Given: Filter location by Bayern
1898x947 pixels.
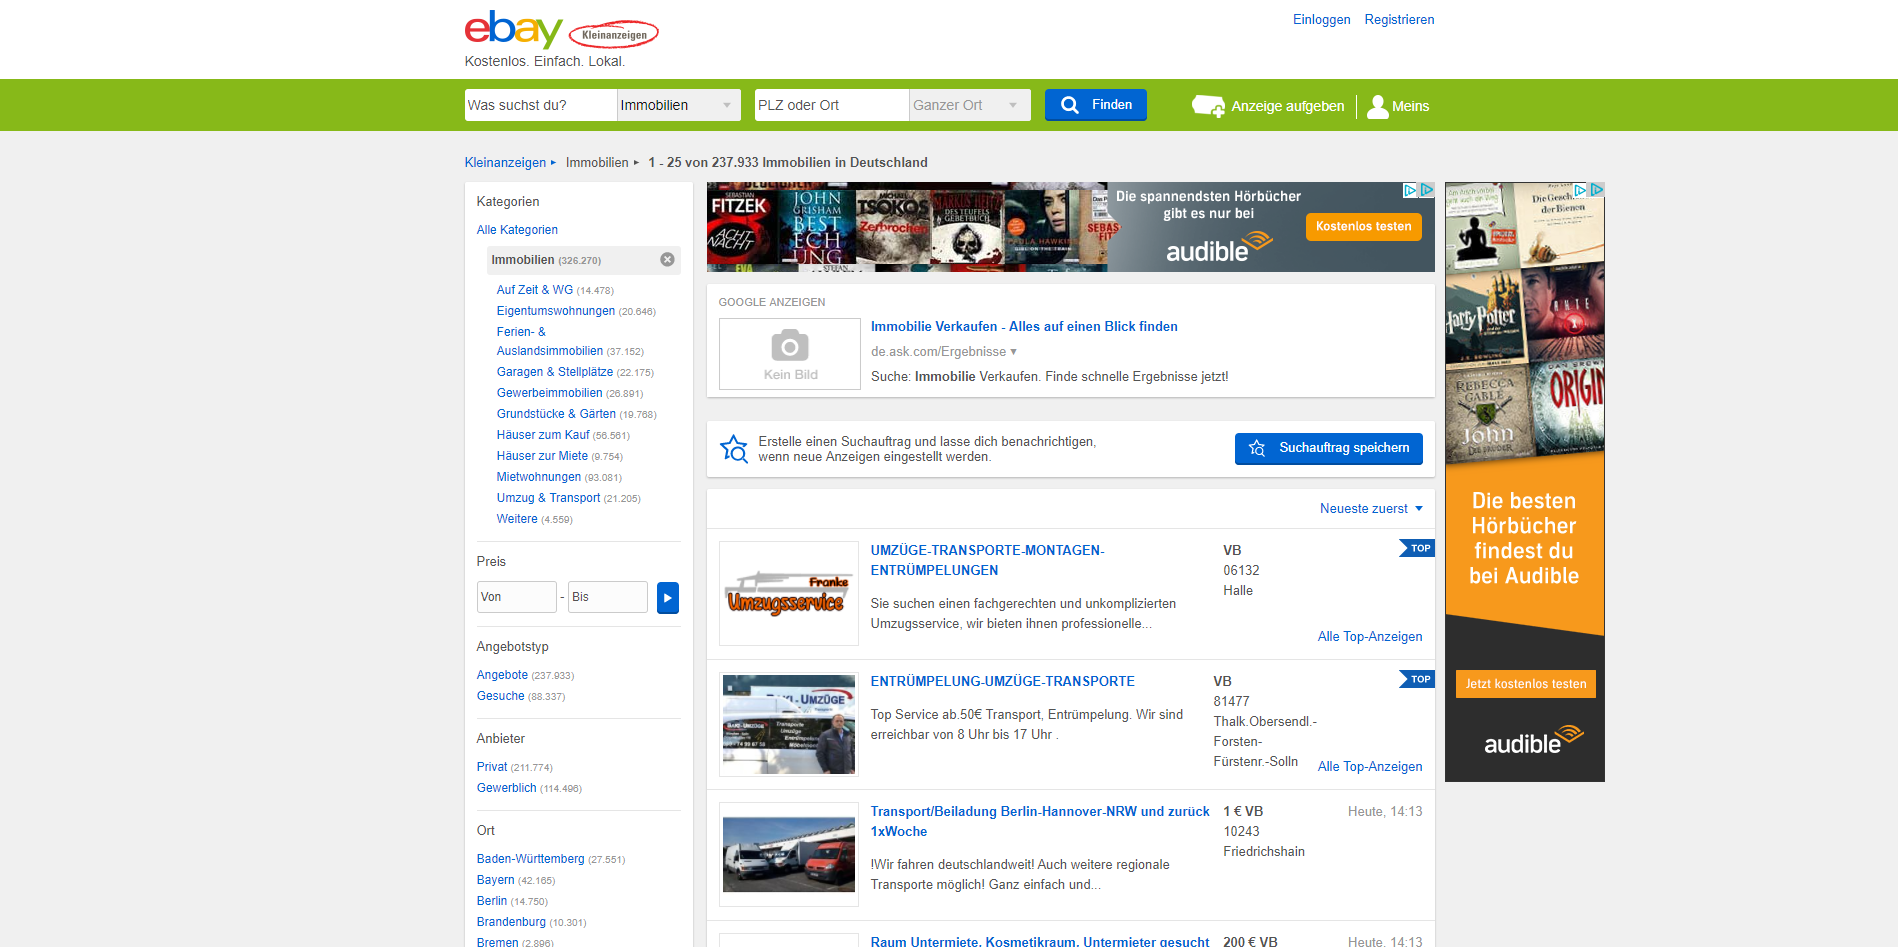Looking at the screenshot, I should click(x=495, y=880).
